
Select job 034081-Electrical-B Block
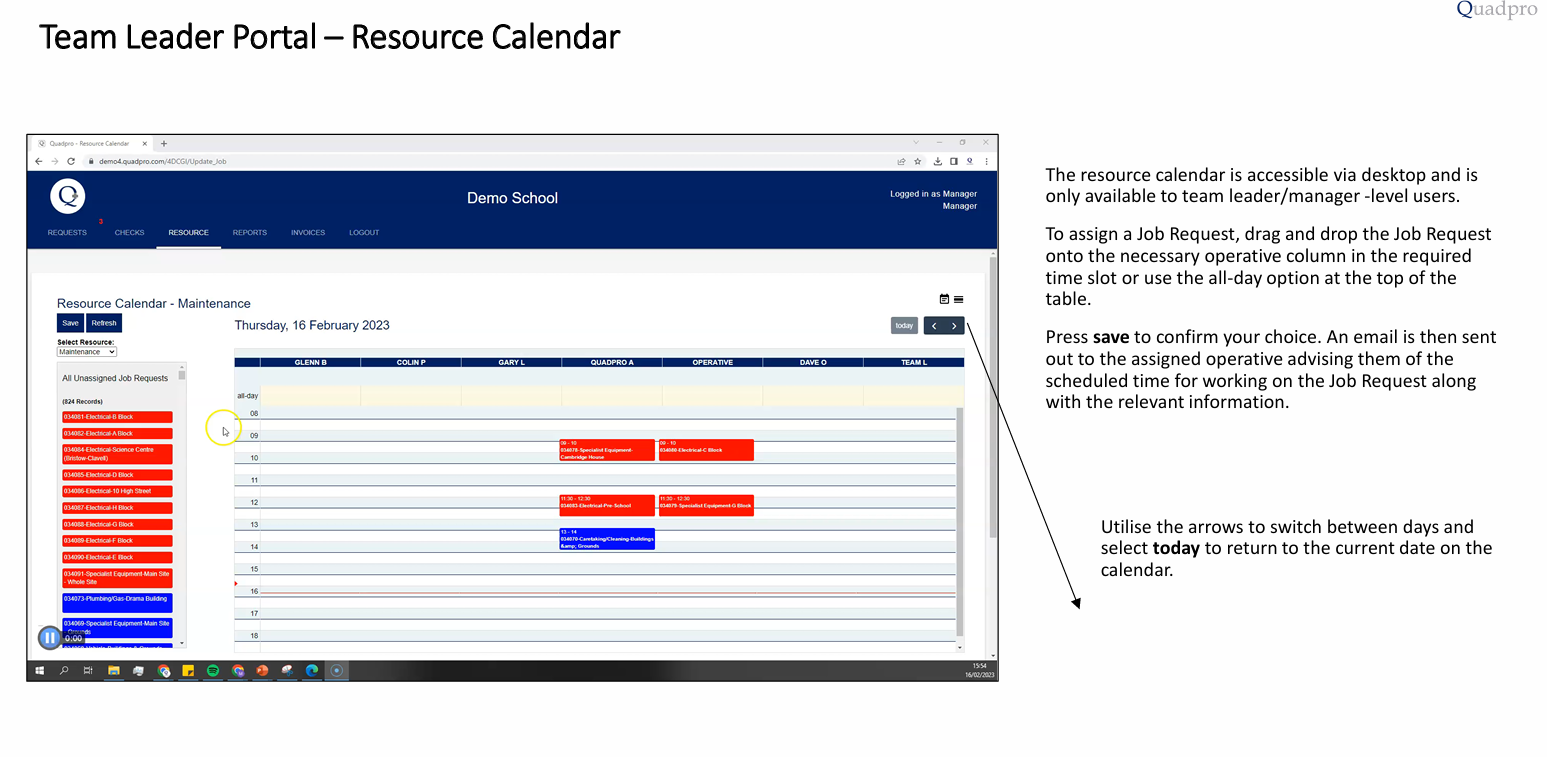[117, 417]
